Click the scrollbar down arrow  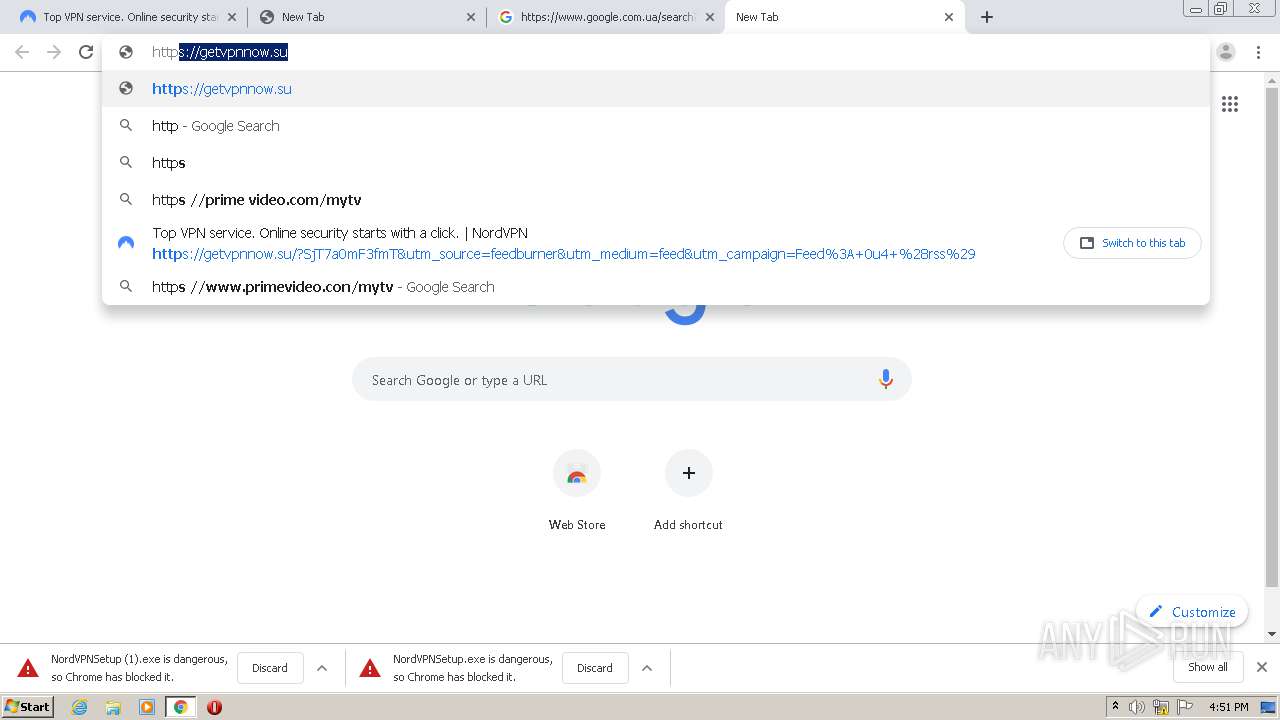coord(1272,634)
